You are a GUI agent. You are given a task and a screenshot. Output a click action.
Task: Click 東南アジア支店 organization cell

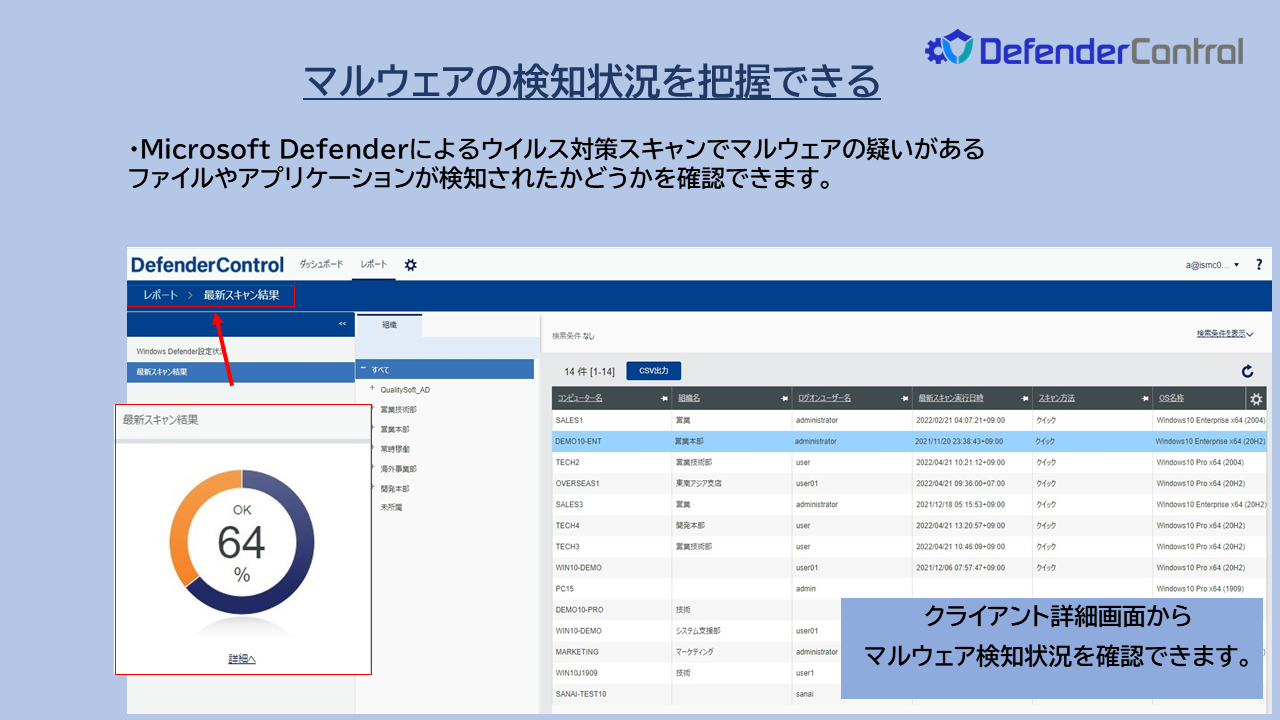[x=698, y=483]
